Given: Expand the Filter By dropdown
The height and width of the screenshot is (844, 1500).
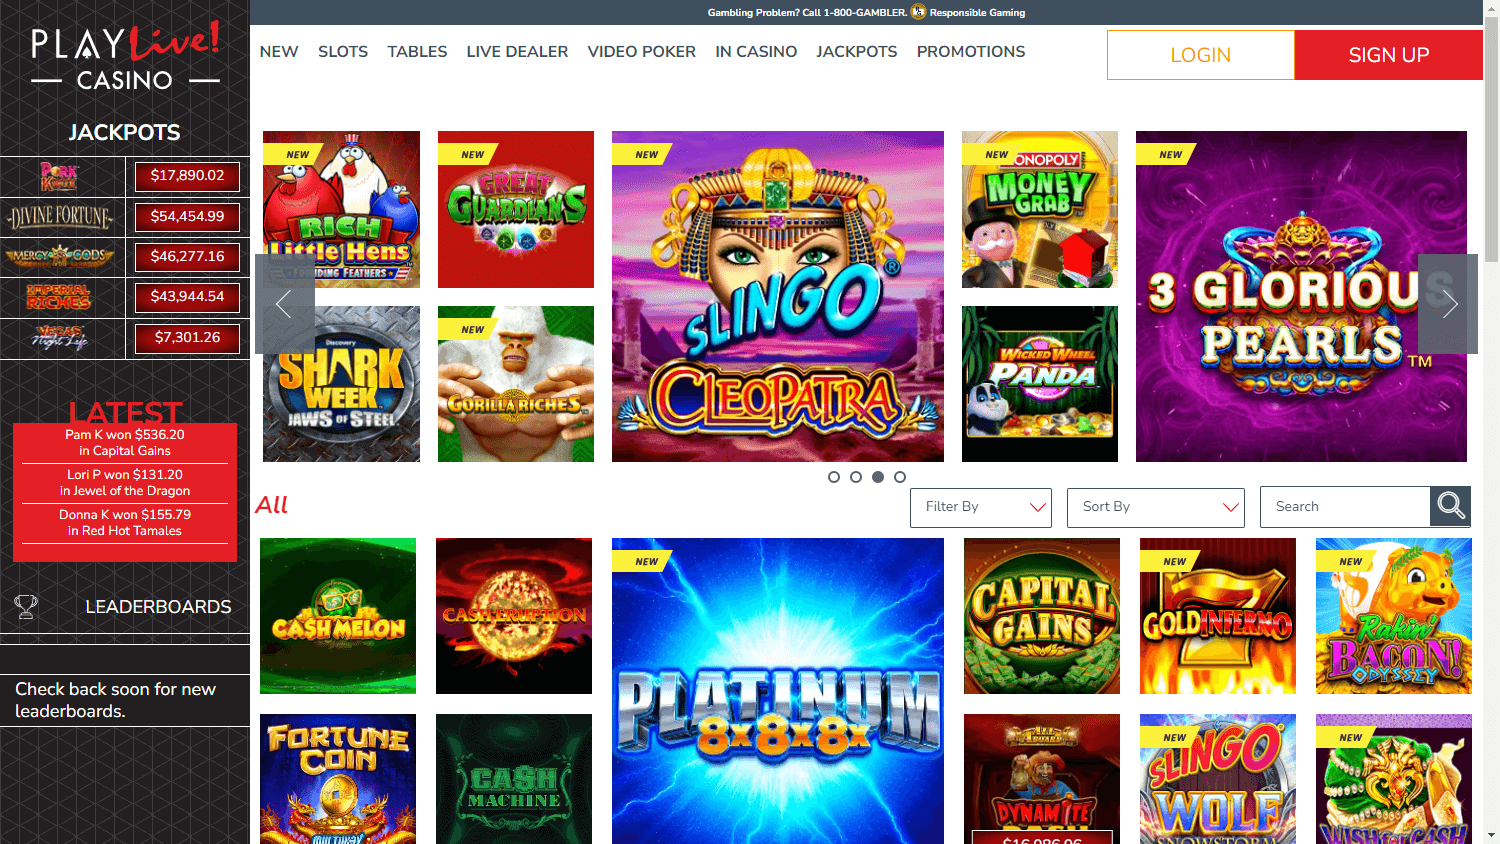Looking at the screenshot, I should (x=981, y=507).
